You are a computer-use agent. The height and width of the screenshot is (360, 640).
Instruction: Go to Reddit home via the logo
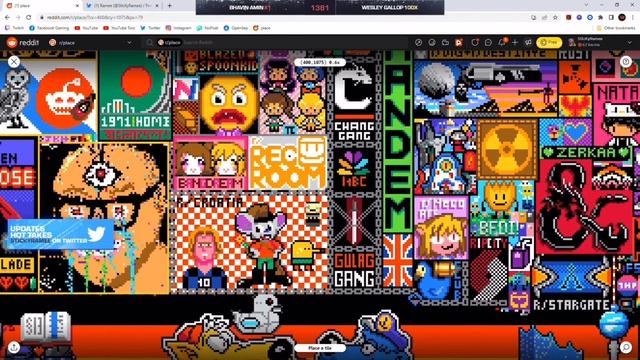point(23,42)
